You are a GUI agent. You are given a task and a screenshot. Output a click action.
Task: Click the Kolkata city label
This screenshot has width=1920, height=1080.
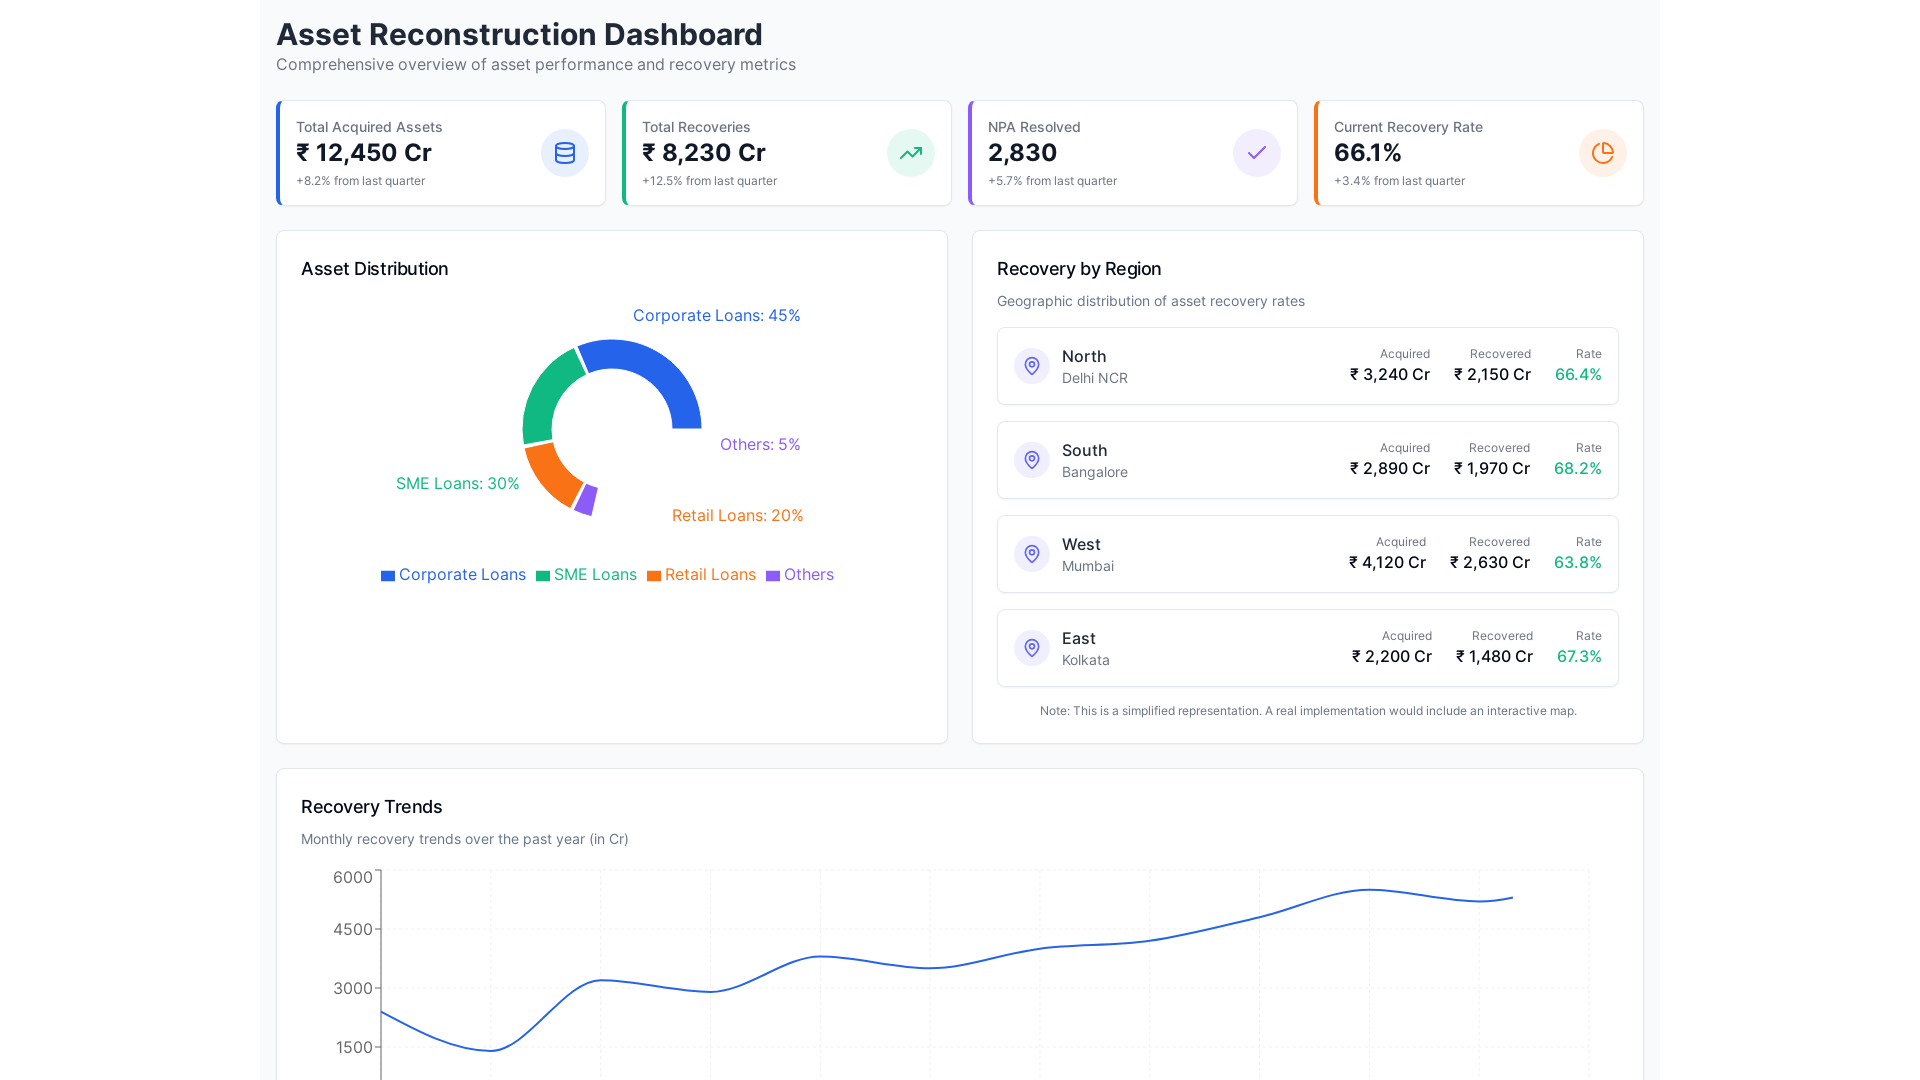pos(1086,660)
